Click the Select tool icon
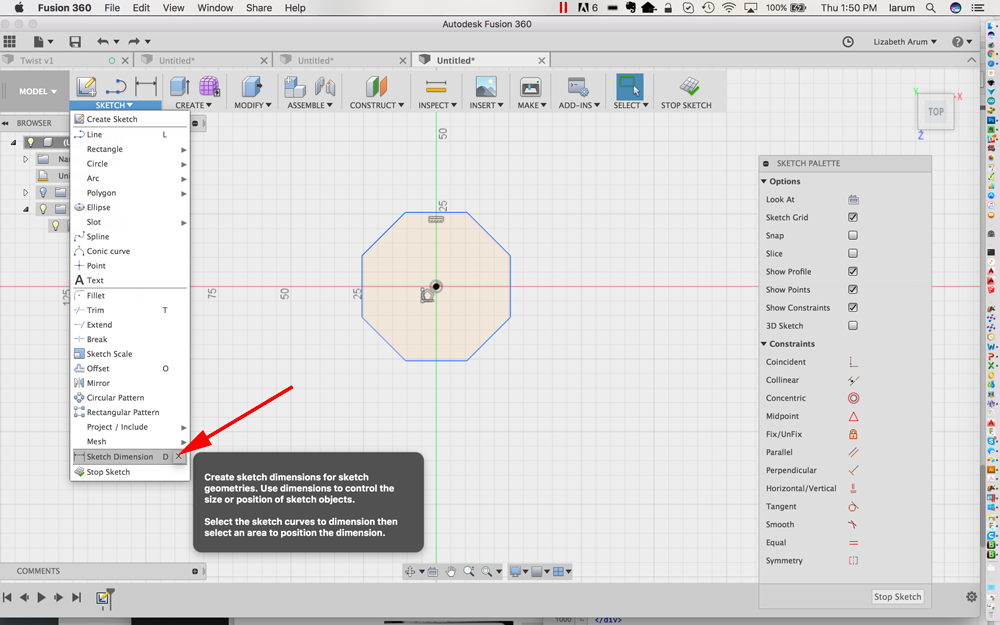Image resolution: width=1000 pixels, height=625 pixels. coord(629,87)
